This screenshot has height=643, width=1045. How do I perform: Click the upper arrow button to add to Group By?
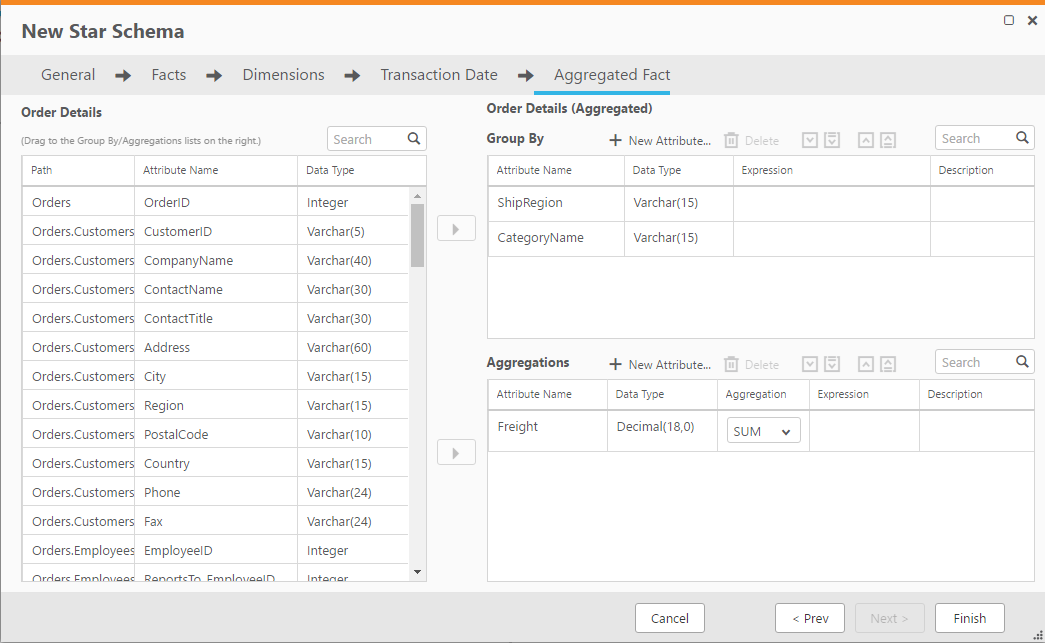coord(456,228)
